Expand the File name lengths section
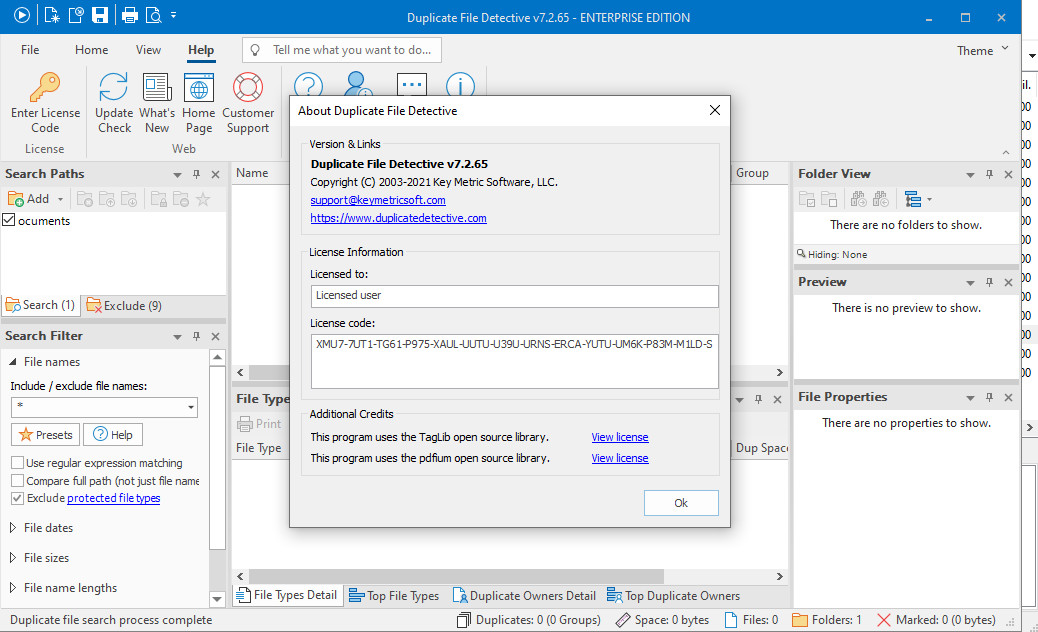1038x632 pixels. pos(13,588)
